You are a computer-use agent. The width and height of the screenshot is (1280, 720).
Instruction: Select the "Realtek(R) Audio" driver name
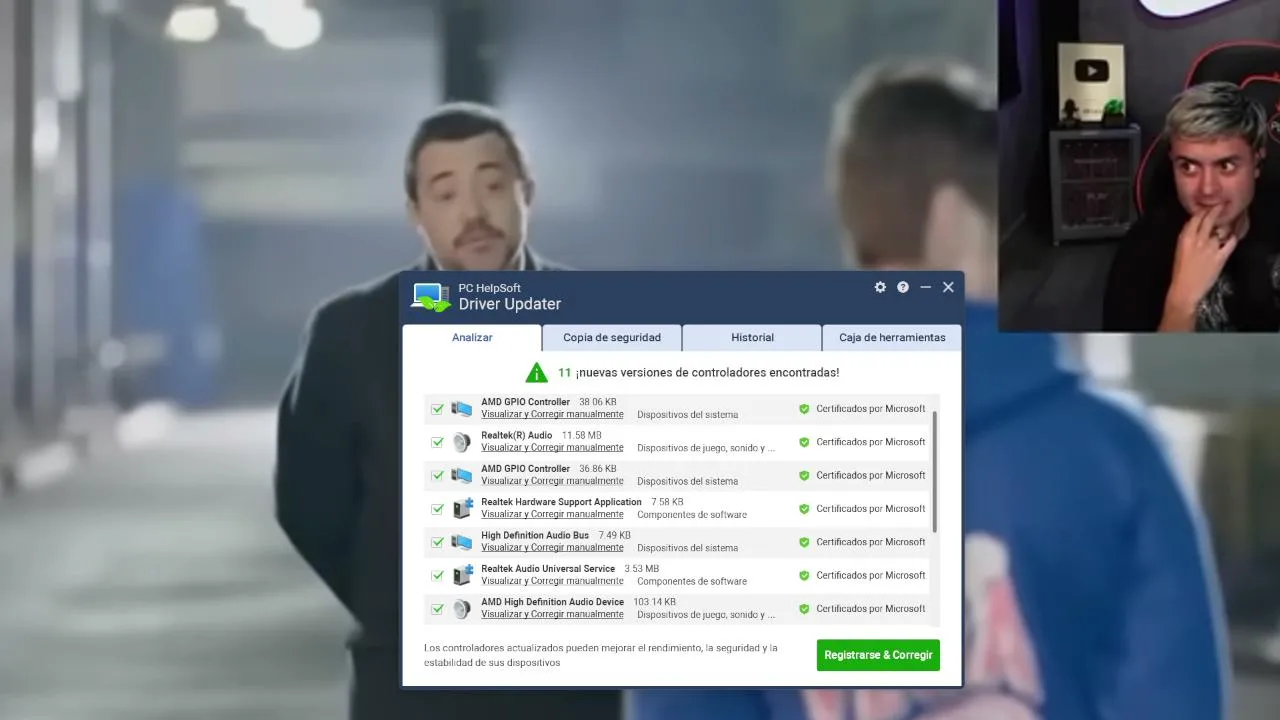tap(516, 436)
